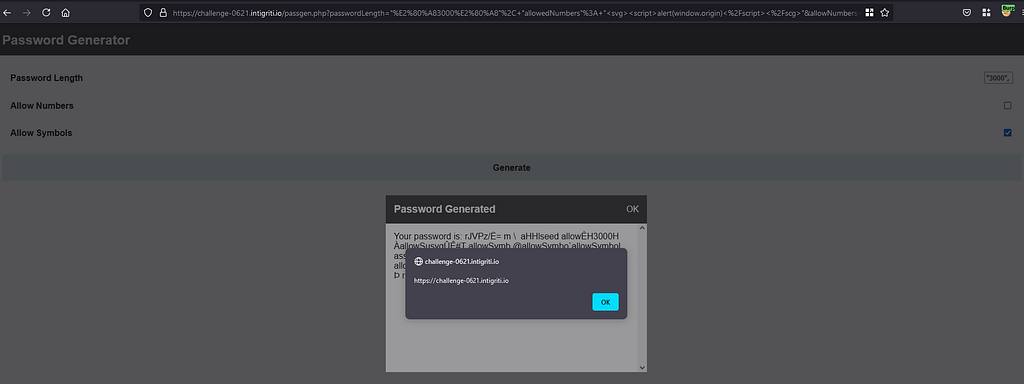
Task: Open tracking protection shield in address bar
Action: pyautogui.click(x=148, y=12)
